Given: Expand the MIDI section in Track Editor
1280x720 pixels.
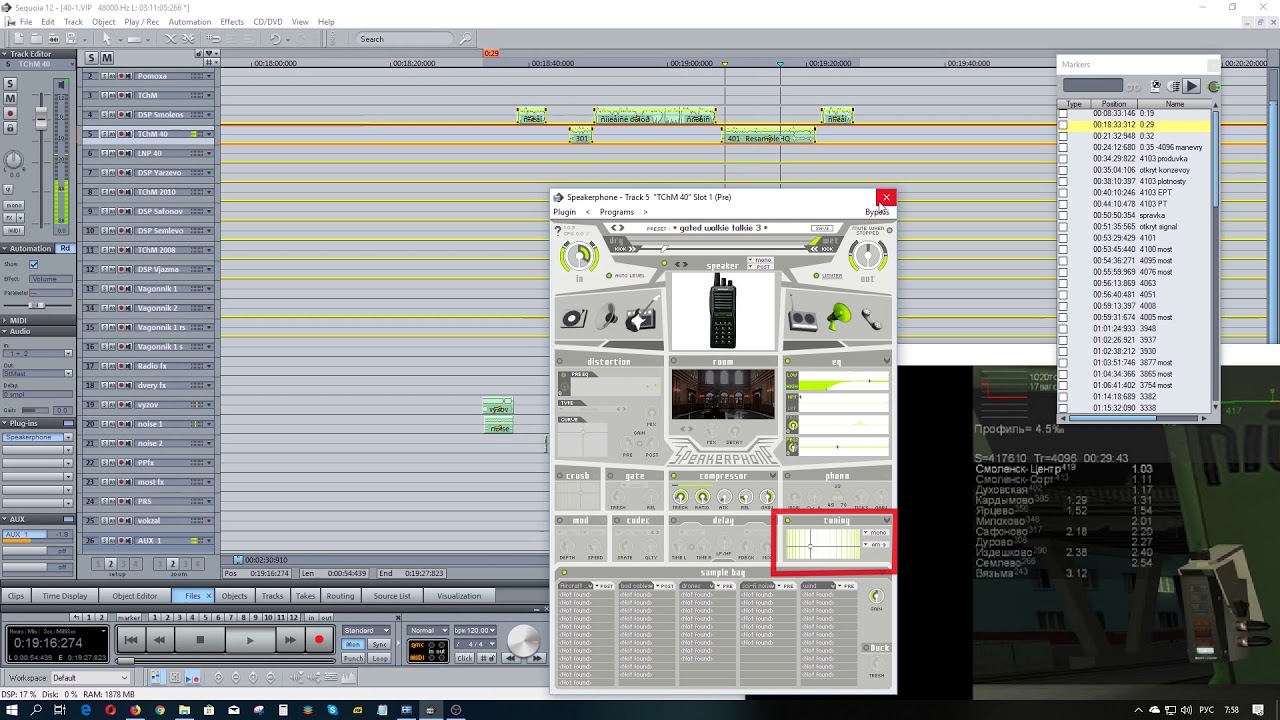Looking at the screenshot, I should pyautogui.click(x=5, y=321).
